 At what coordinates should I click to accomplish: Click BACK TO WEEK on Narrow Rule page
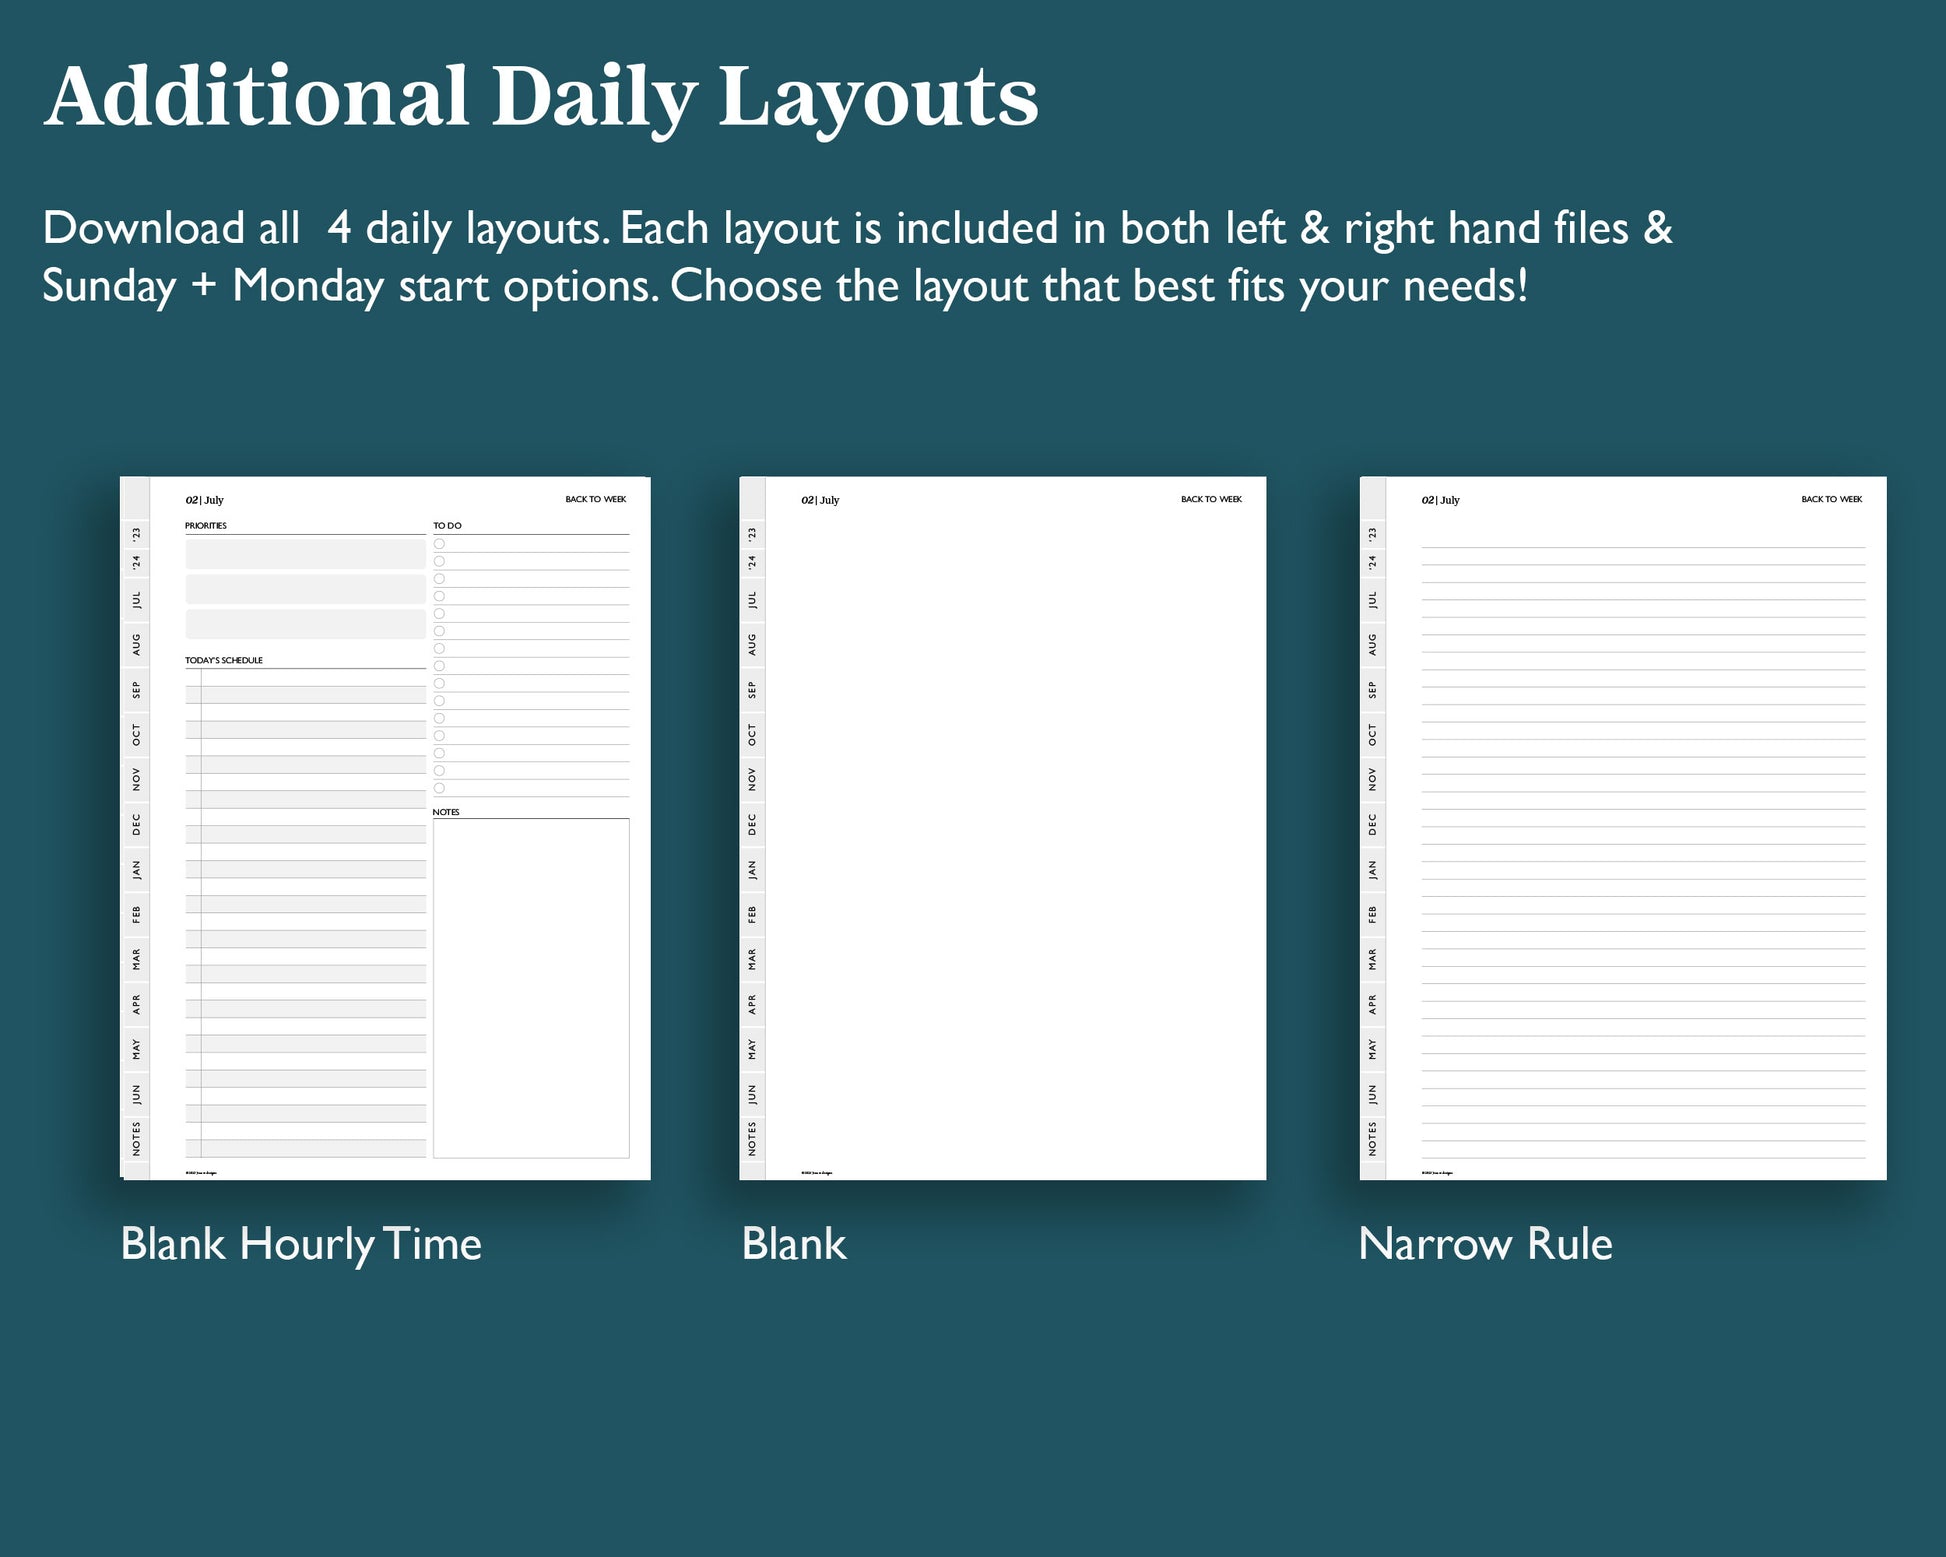1831,499
